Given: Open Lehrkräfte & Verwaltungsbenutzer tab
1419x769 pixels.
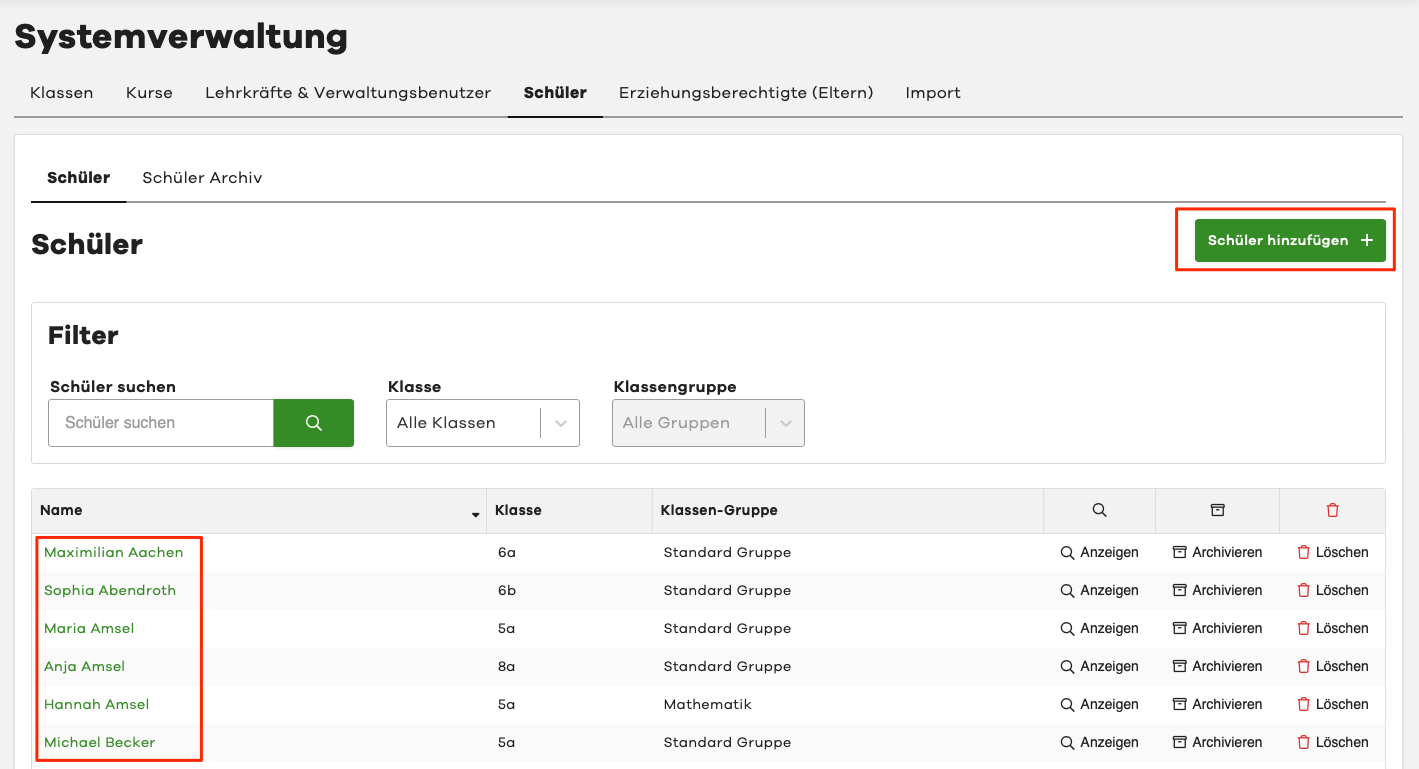Looking at the screenshot, I should tap(348, 93).
